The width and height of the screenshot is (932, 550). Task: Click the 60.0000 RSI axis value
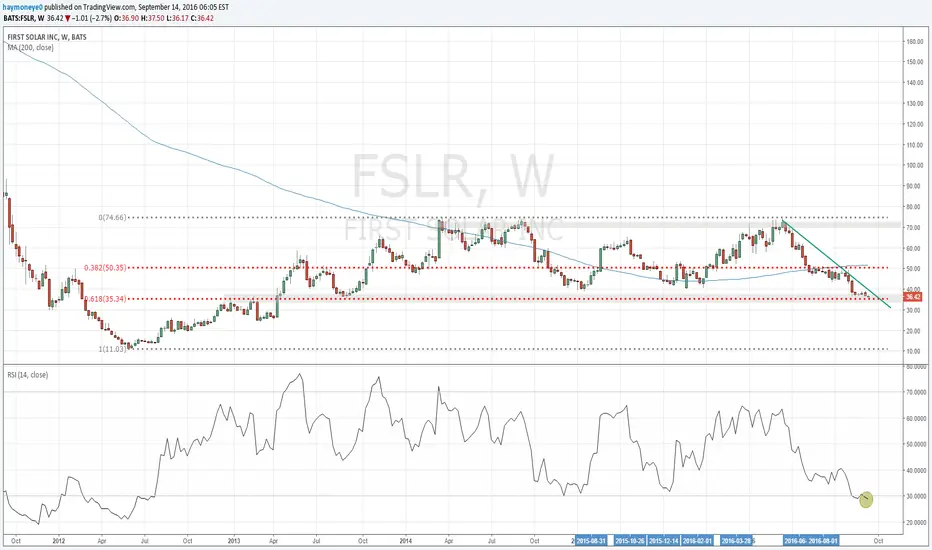pyautogui.click(x=916, y=419)
